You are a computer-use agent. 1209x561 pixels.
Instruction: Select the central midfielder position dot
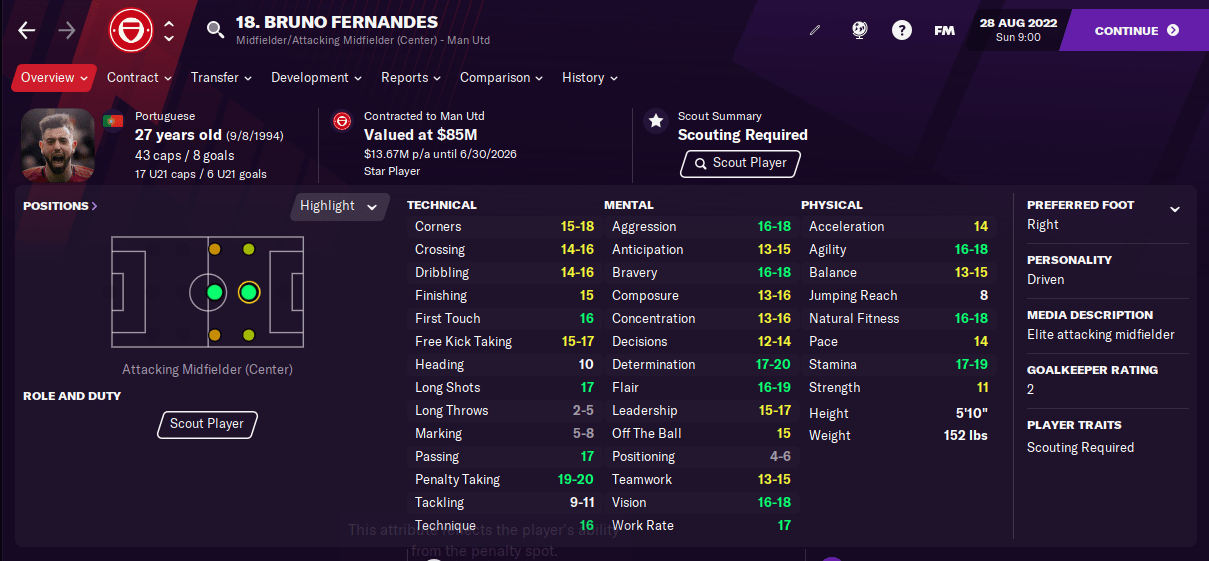point(214,292)
